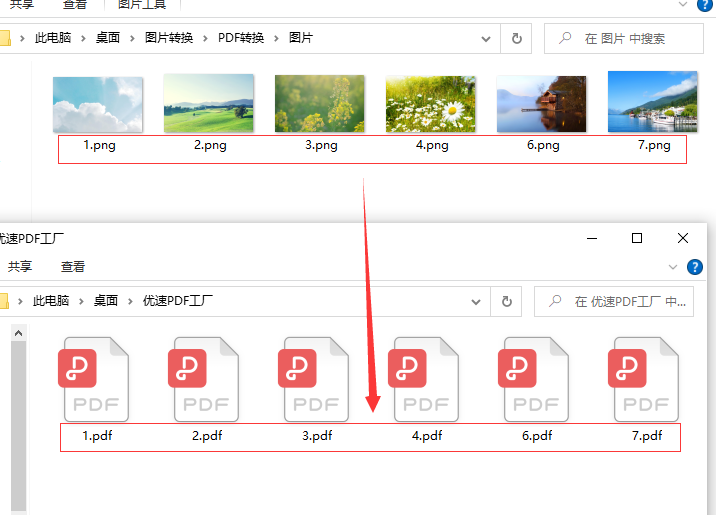Go to 此电脑 in 图片 window breadcrumb
716x515 pixels.
click(x=53, y=38)
